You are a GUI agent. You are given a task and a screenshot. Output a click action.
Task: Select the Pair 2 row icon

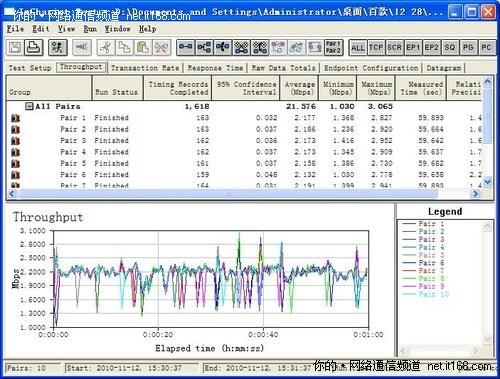15,129
